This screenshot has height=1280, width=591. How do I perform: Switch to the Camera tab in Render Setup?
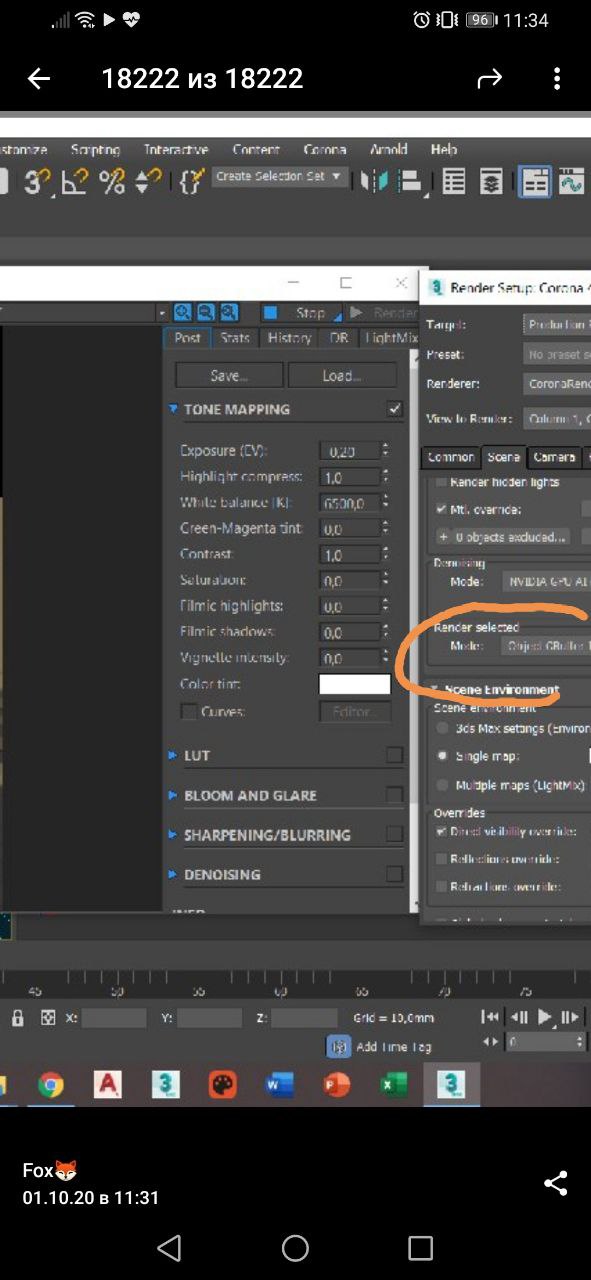553,457
